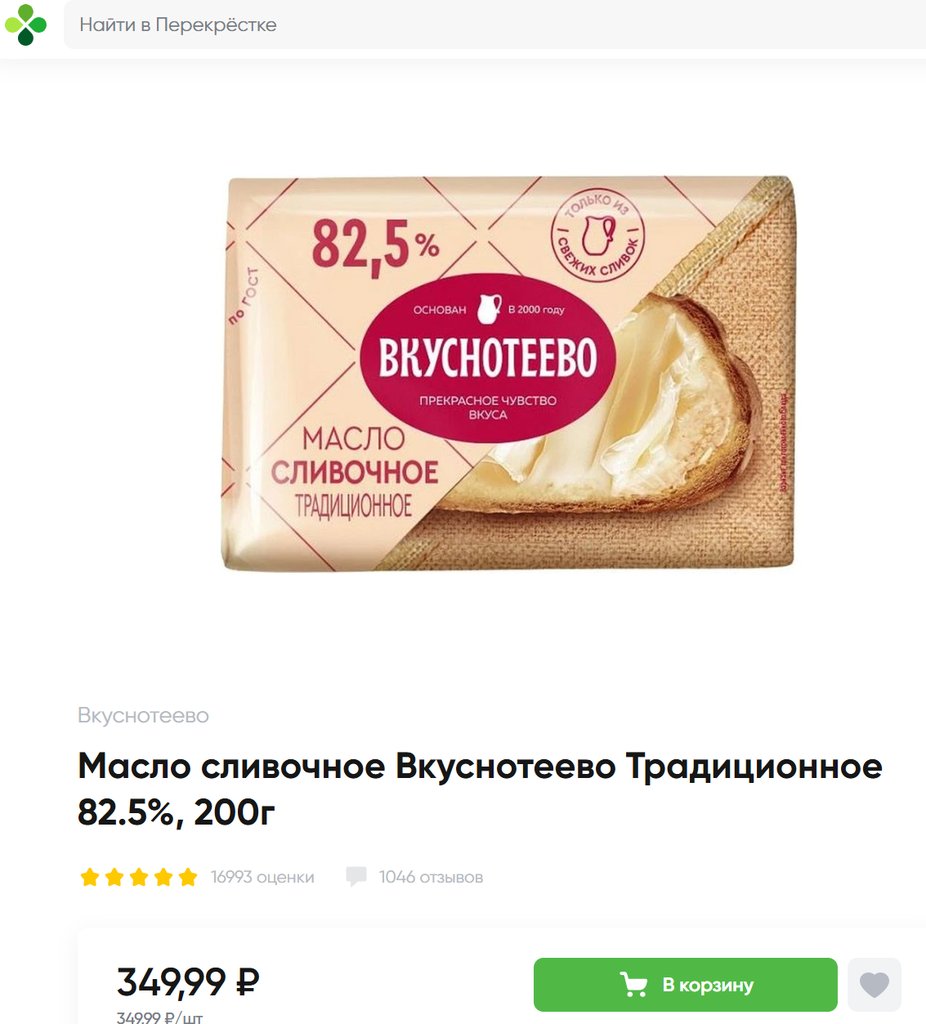Add the butter to cart with В корзину

685,984
